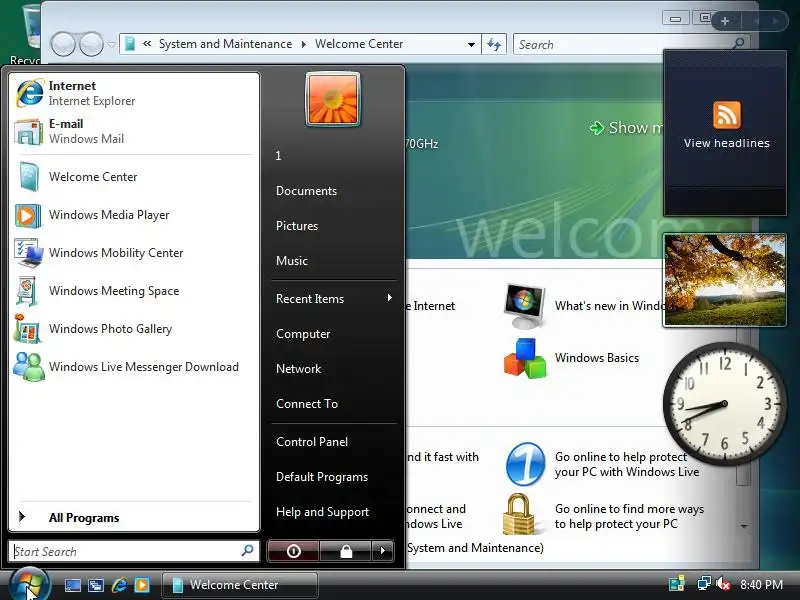Screen dimensions: 800x600
Task: Click the analog clock gadget
Action: point(724,404)
